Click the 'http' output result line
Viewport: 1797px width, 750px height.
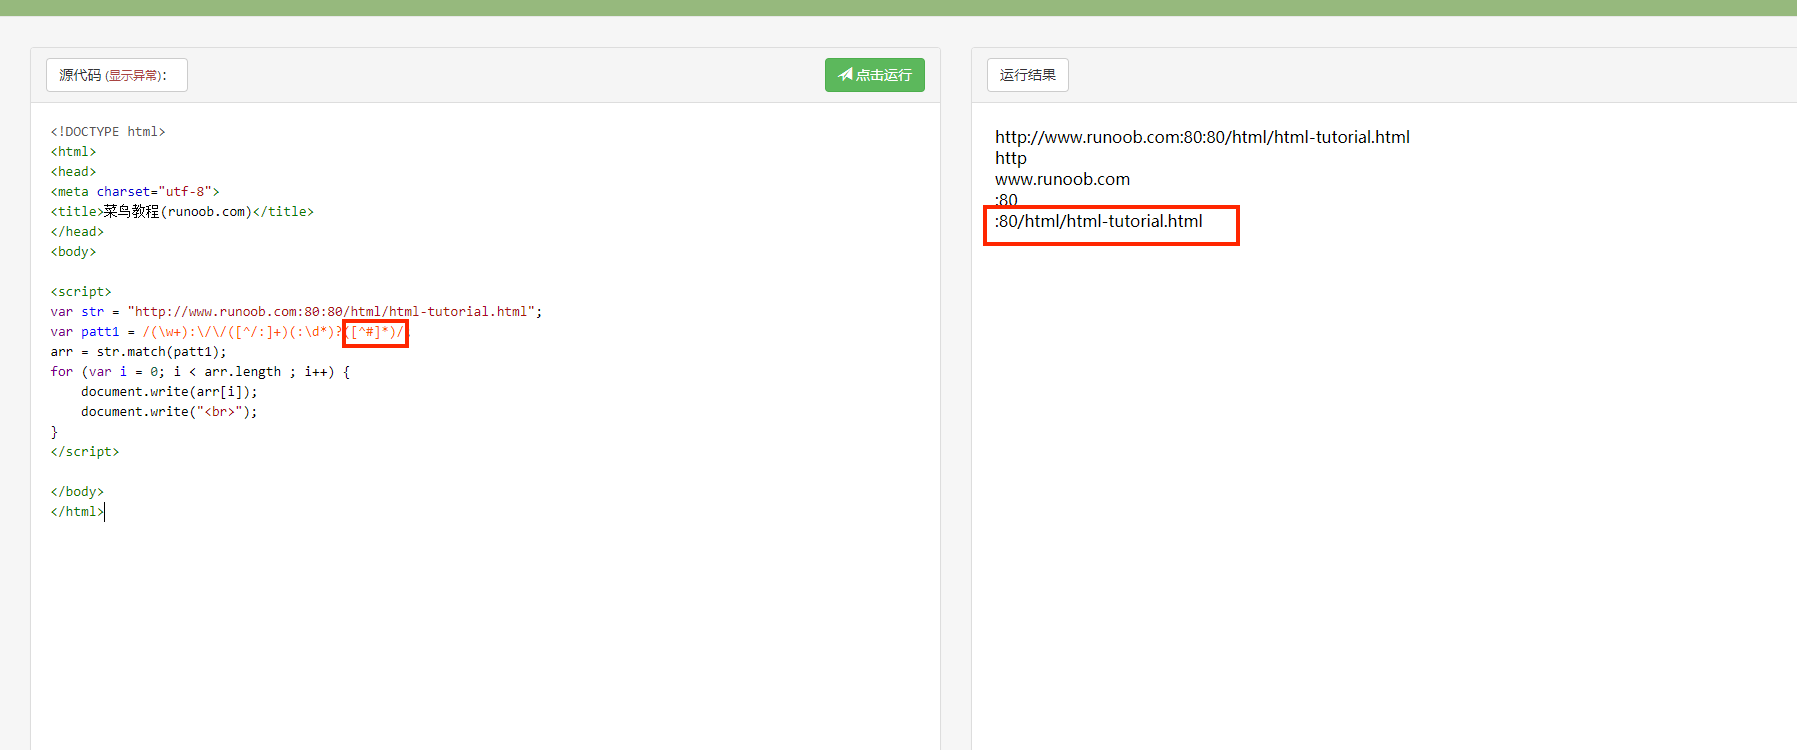1010,158
